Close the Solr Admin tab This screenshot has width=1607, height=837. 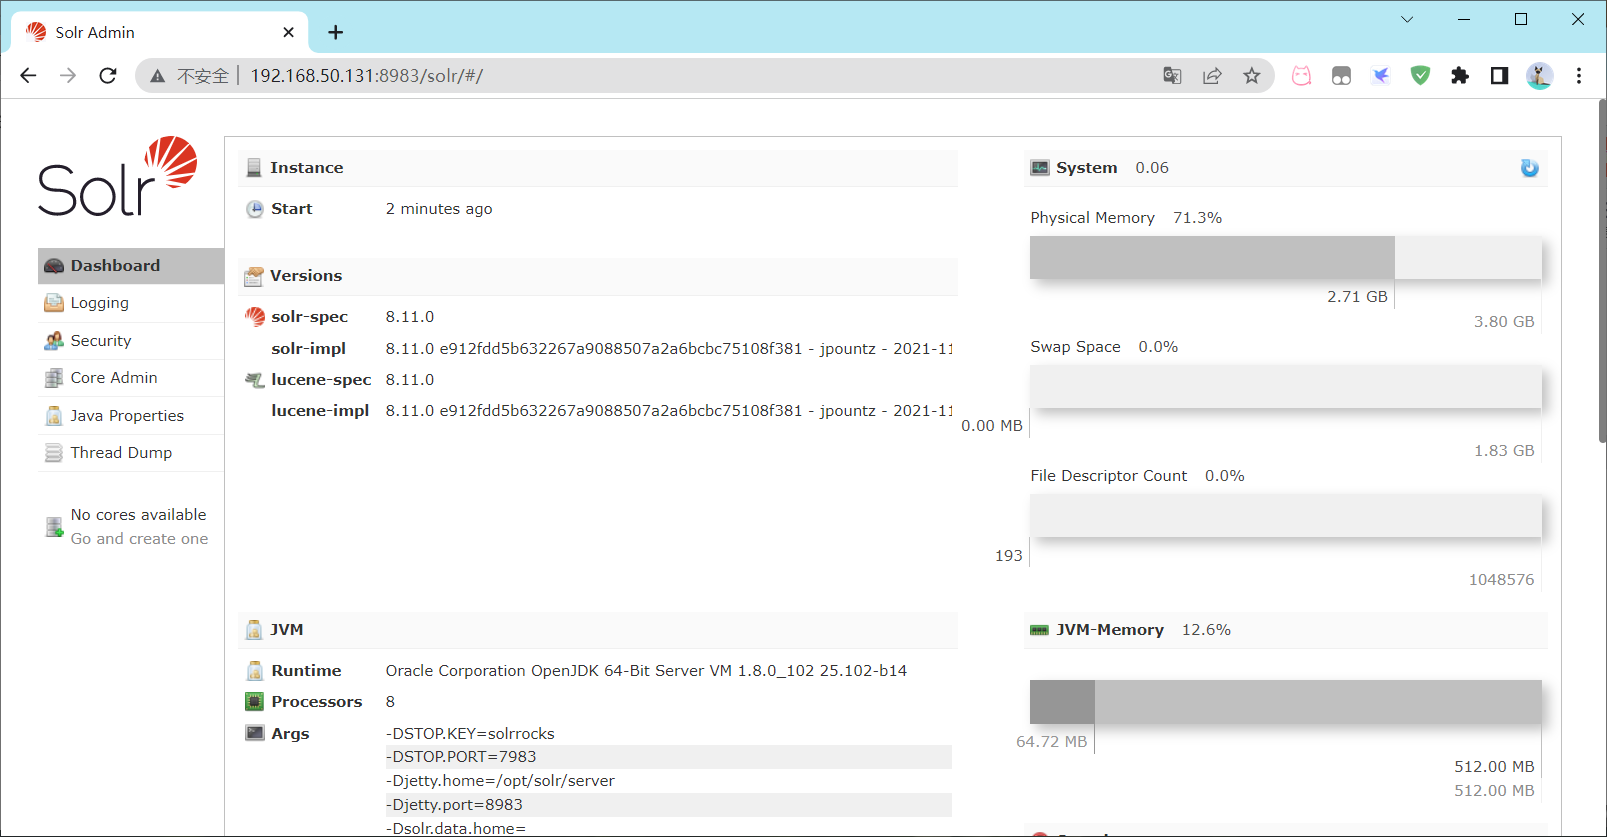click(288, 33)
